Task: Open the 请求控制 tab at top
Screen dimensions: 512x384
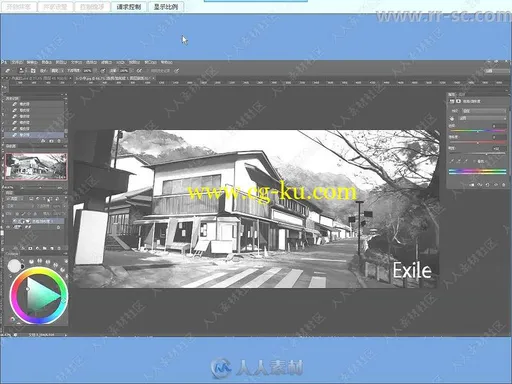Action: tap(128, 7)
